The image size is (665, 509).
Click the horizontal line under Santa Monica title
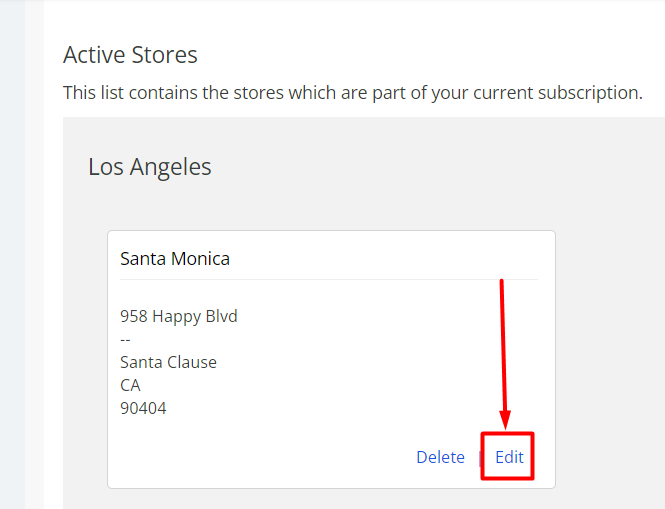point(329,279)
